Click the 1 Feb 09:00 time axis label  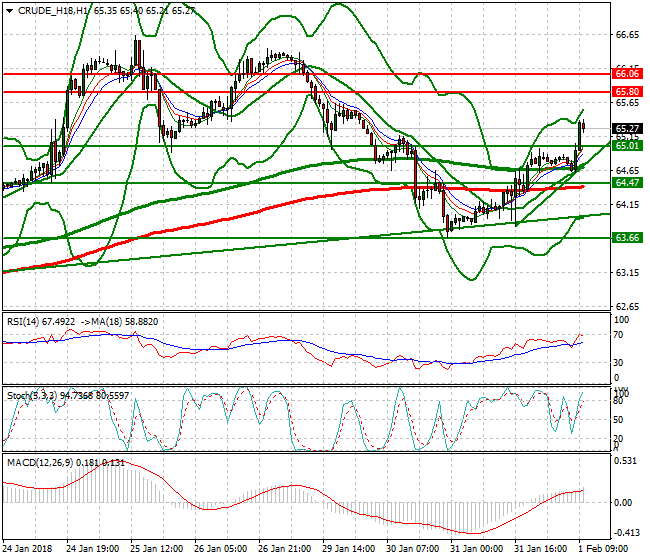(x=603, y=549)
